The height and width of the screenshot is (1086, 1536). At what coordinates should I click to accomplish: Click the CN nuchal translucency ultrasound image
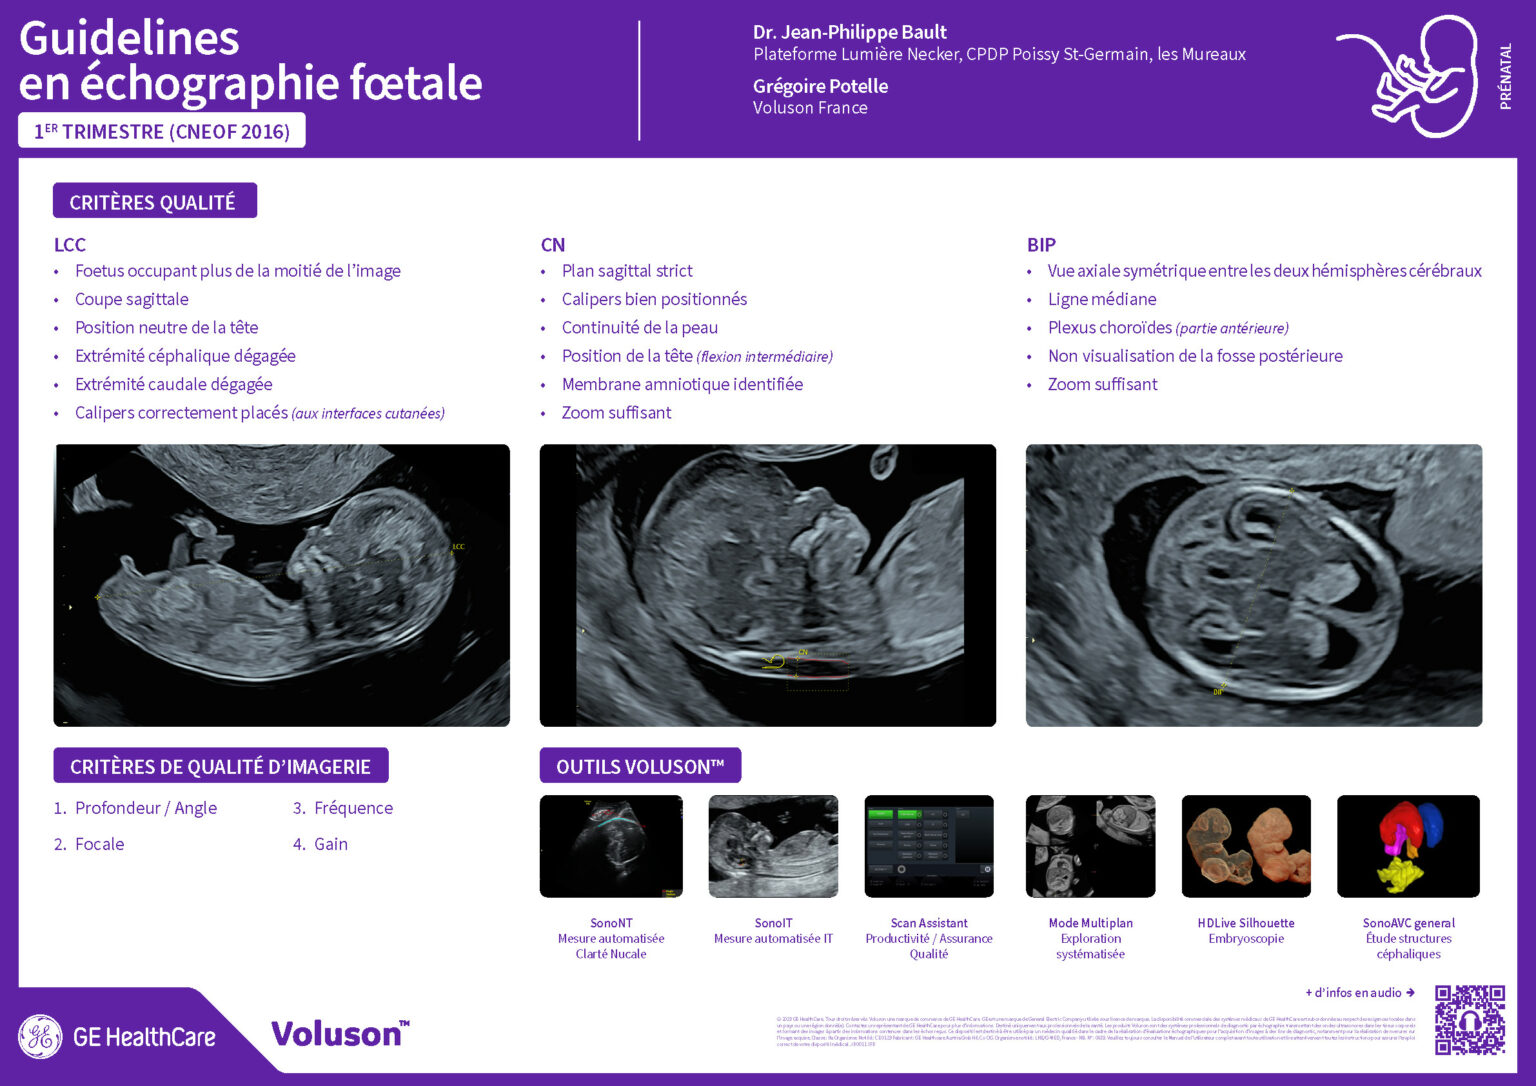pyautogui.click(x=768, y=585)
